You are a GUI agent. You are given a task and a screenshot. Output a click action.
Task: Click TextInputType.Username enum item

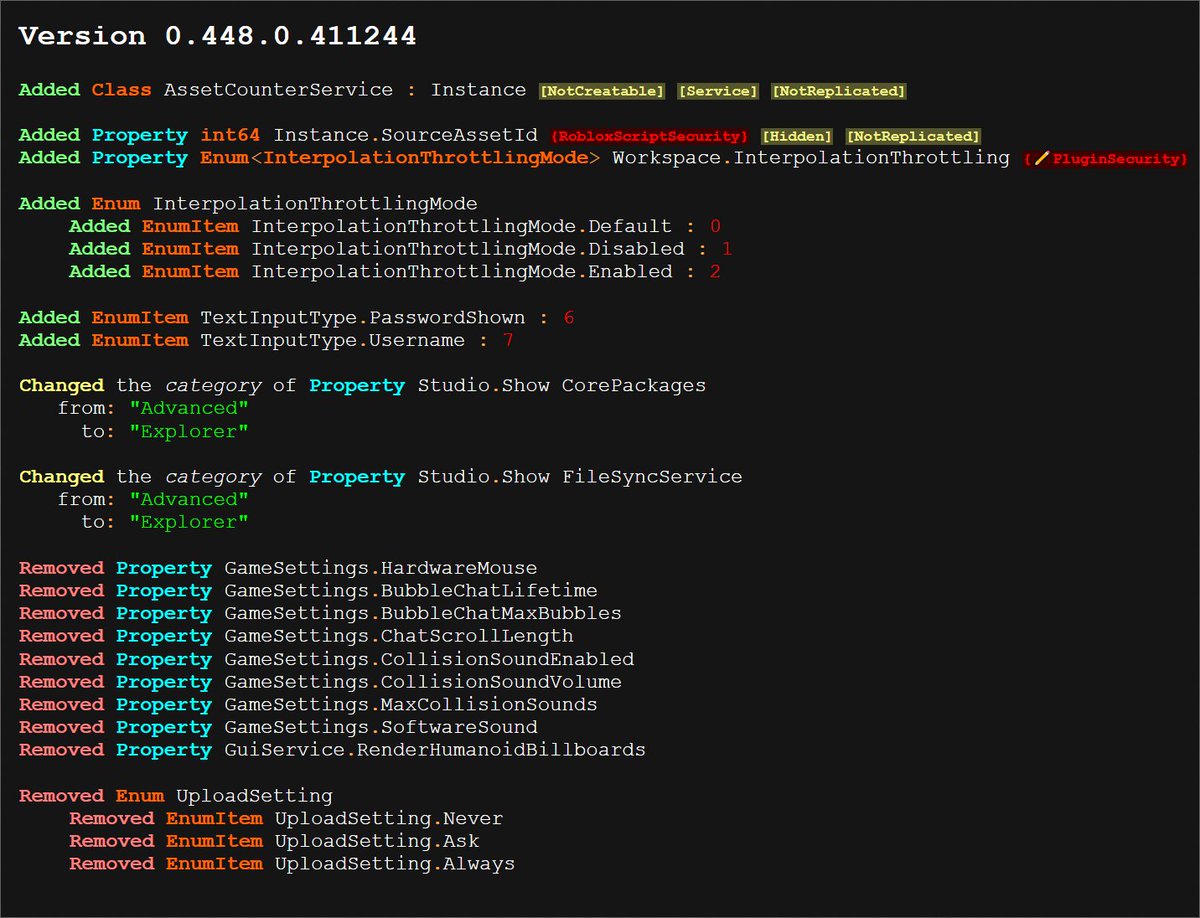(333, 340)
